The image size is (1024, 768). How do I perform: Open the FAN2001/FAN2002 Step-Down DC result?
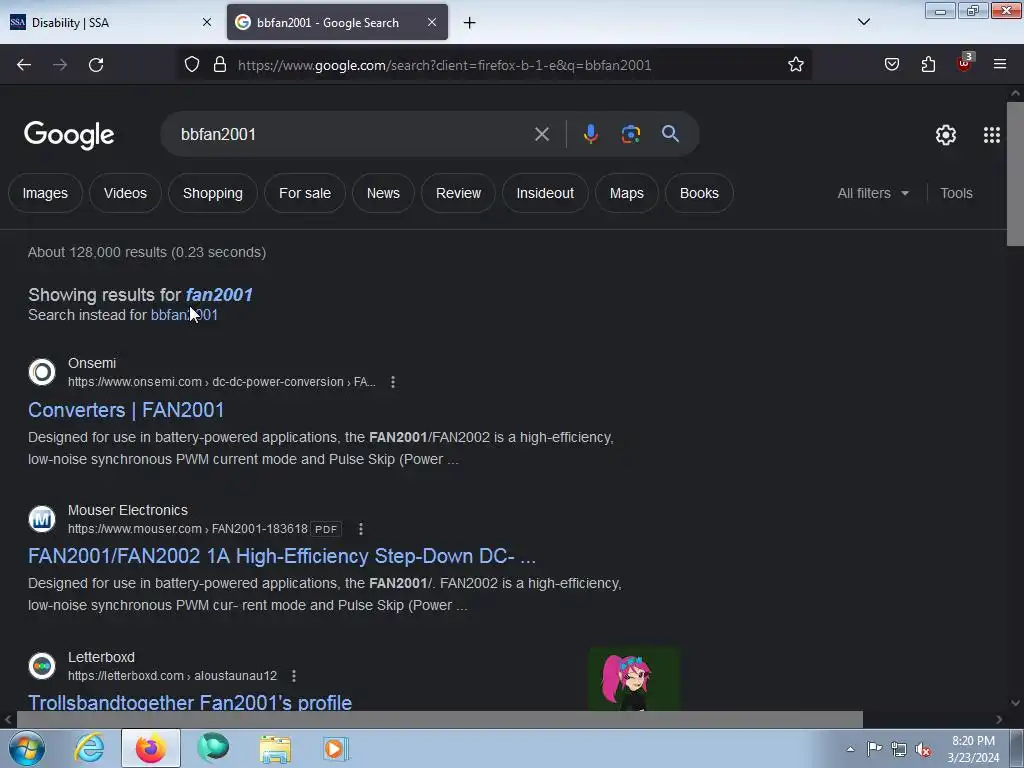tap(282, 556)
